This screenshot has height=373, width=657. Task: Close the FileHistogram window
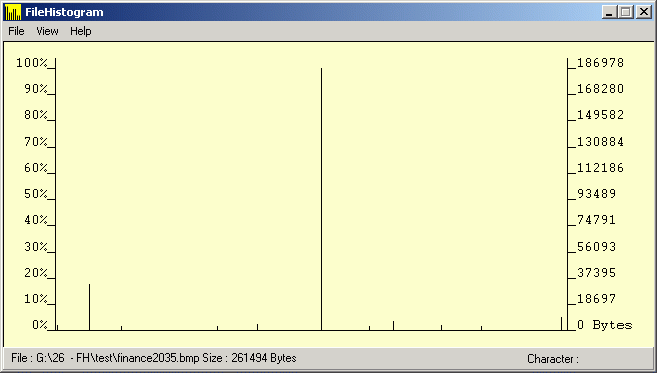coord(643,12)
